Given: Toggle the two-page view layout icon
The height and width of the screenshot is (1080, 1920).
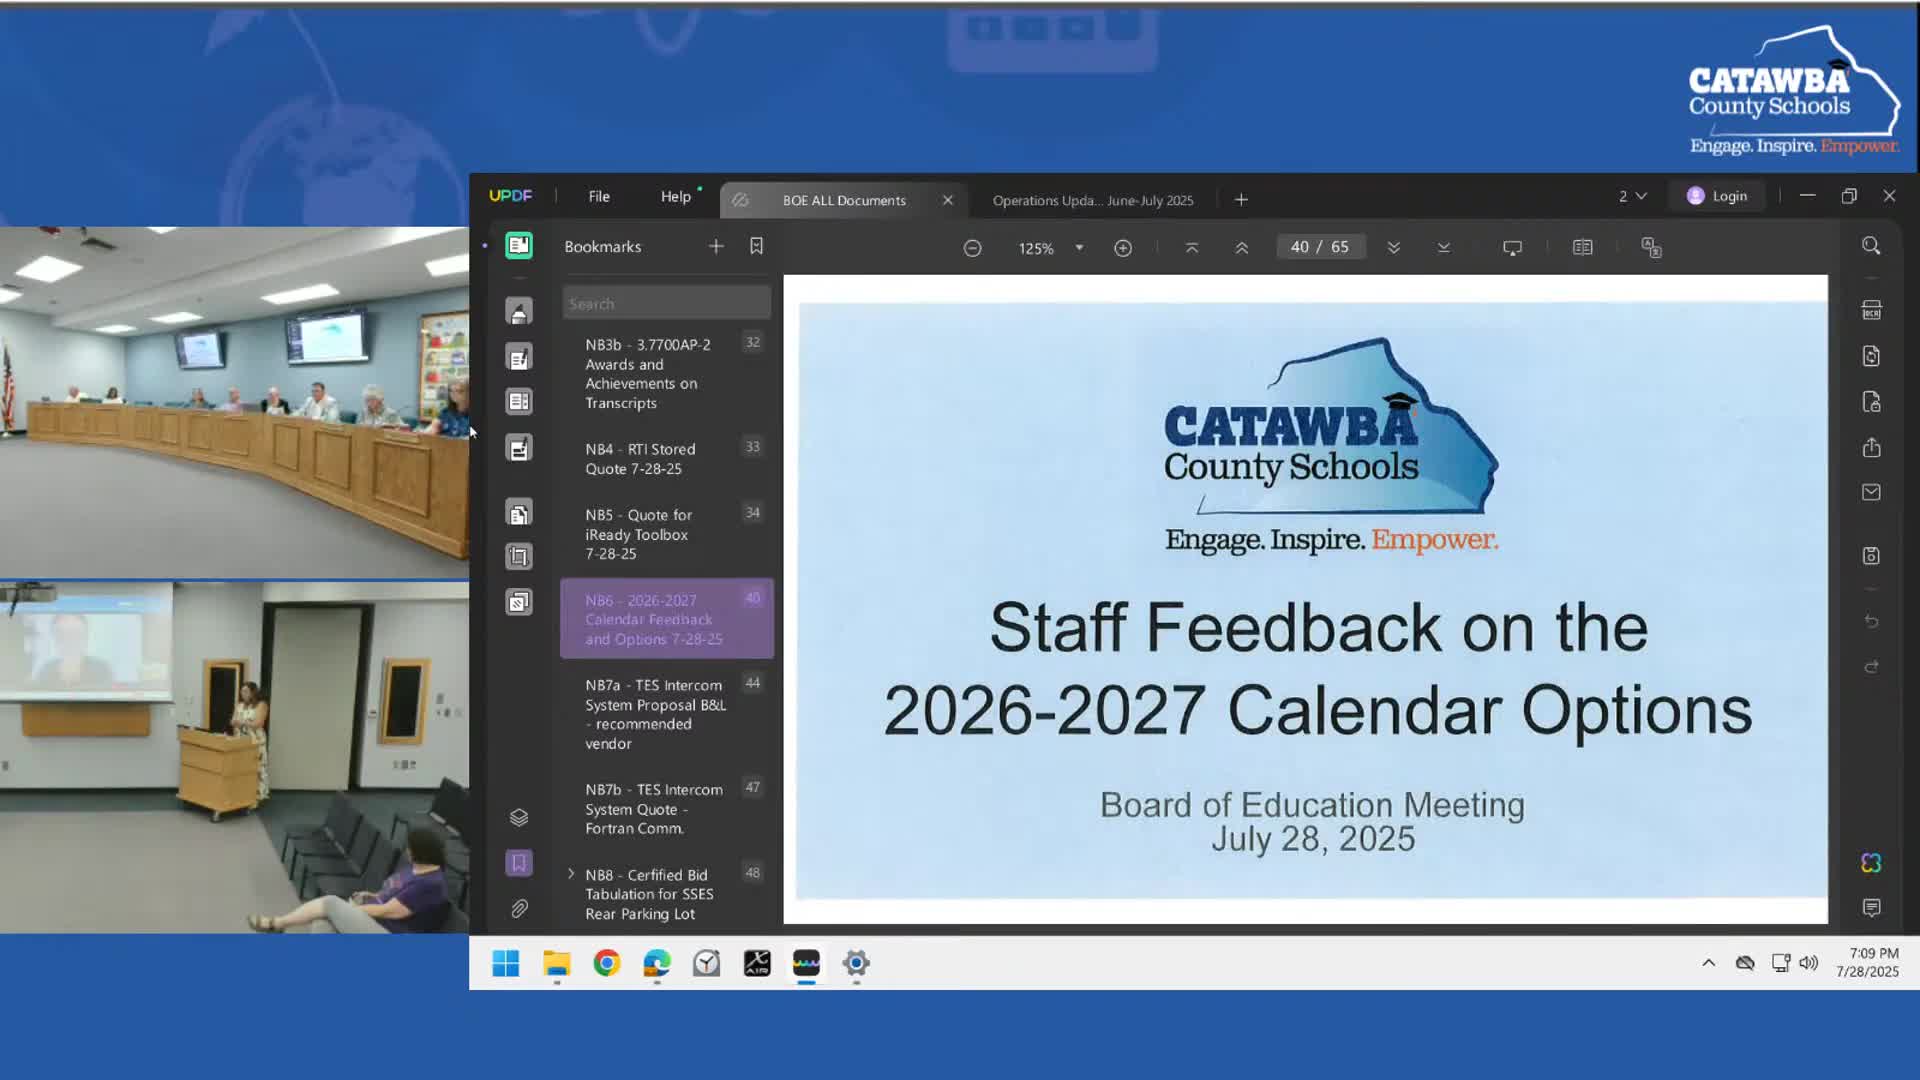Looking at the screenshot, I should point(1583,247).
